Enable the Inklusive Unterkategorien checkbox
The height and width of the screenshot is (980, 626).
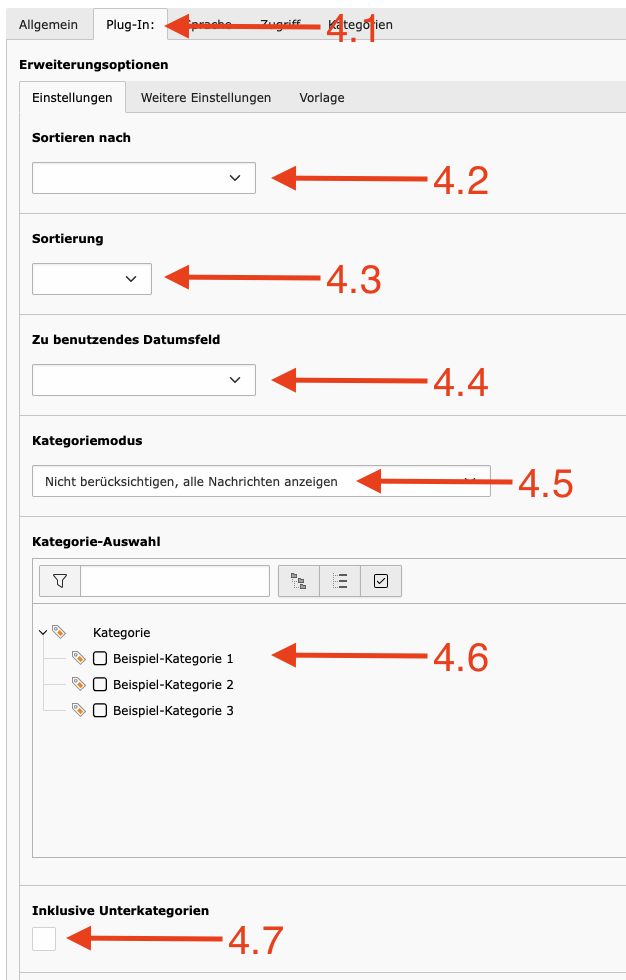pos(44,939)
